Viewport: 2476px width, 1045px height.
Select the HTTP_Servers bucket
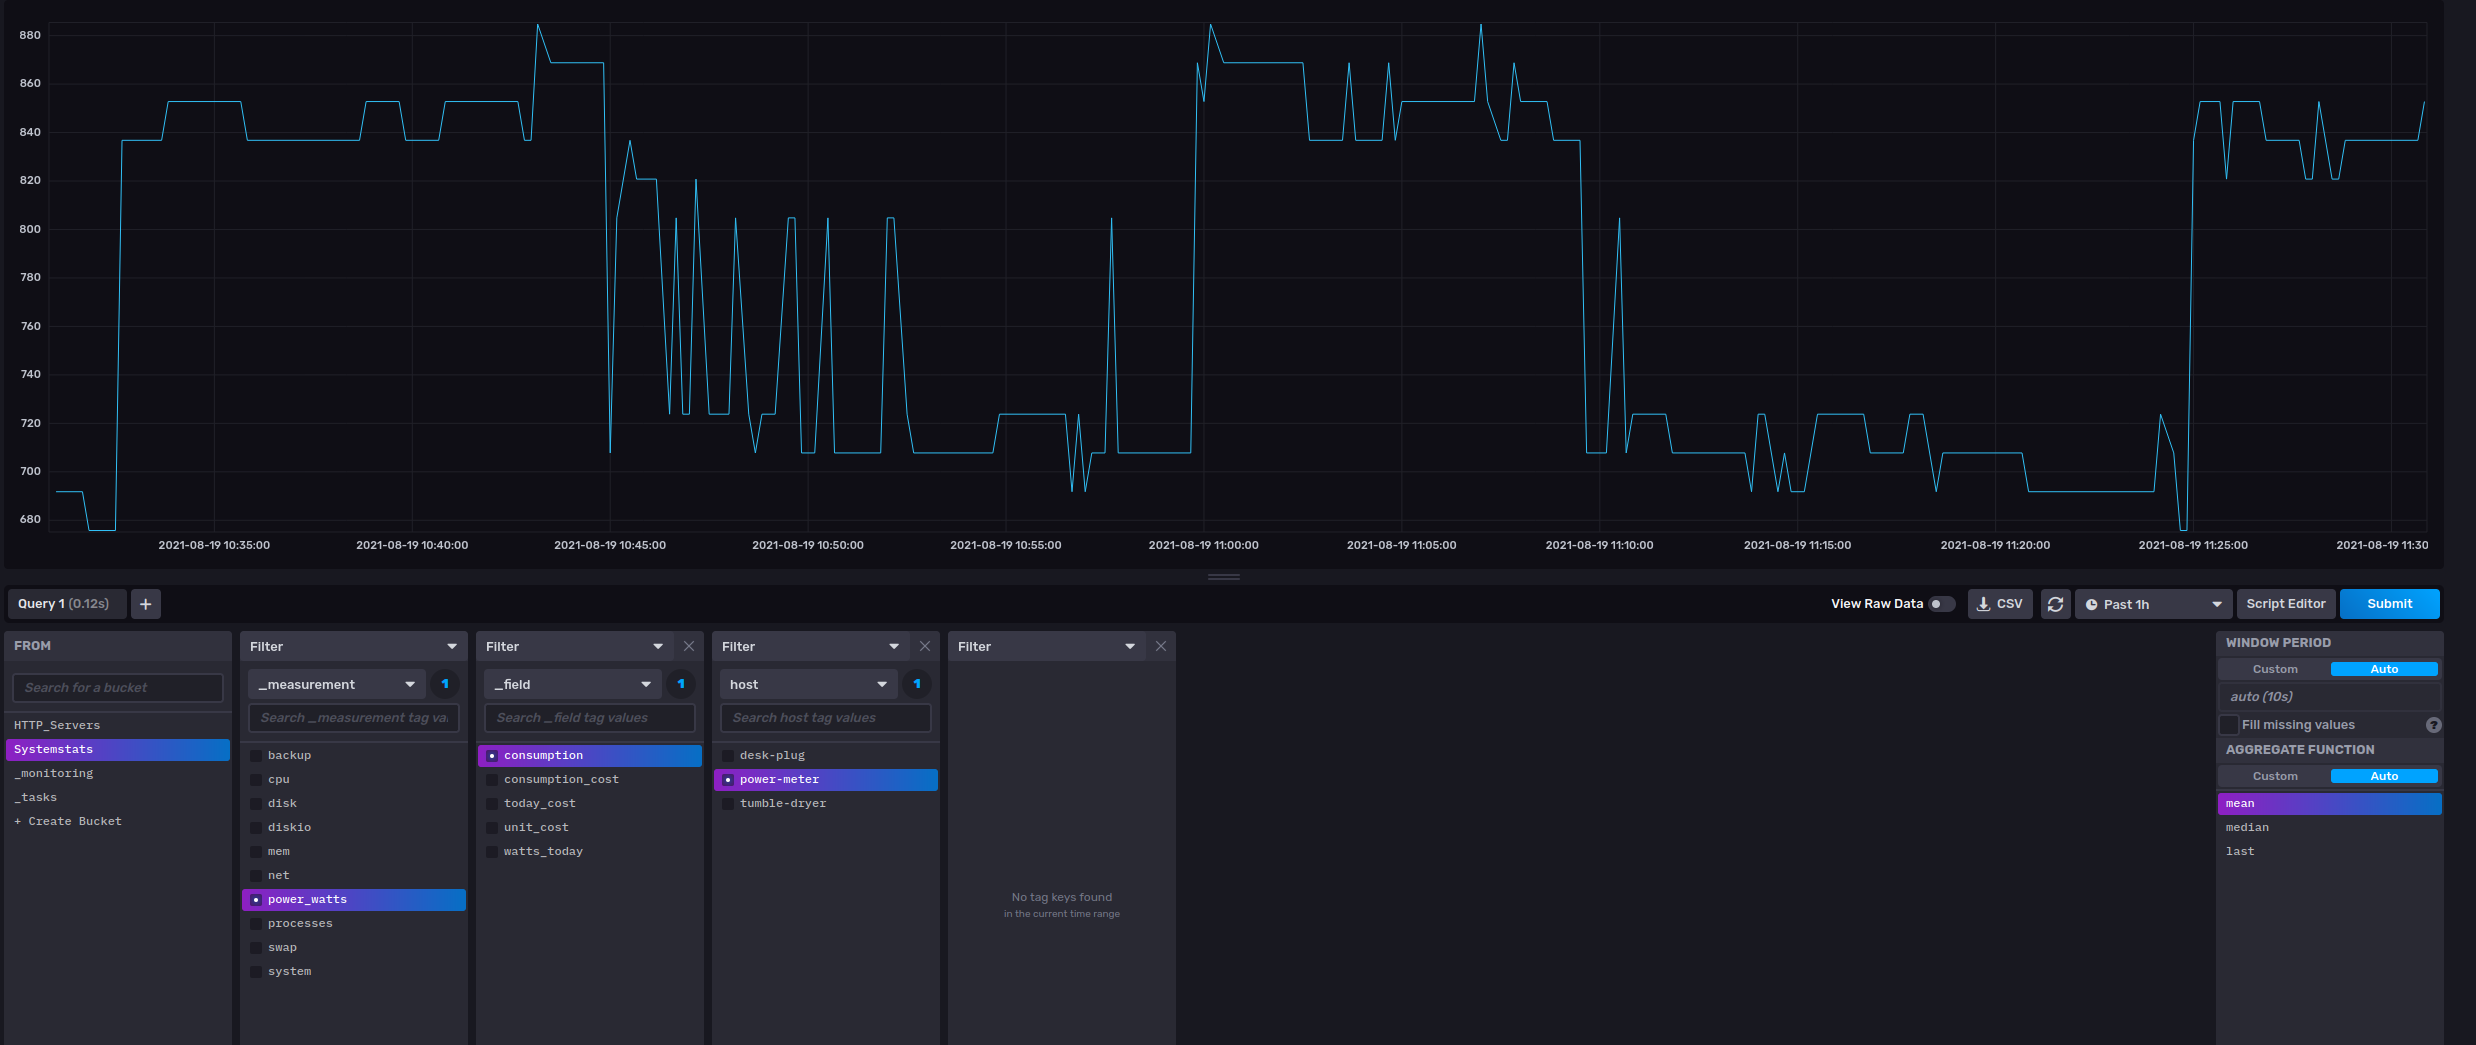pyautogui.click(x=118, y=726)
